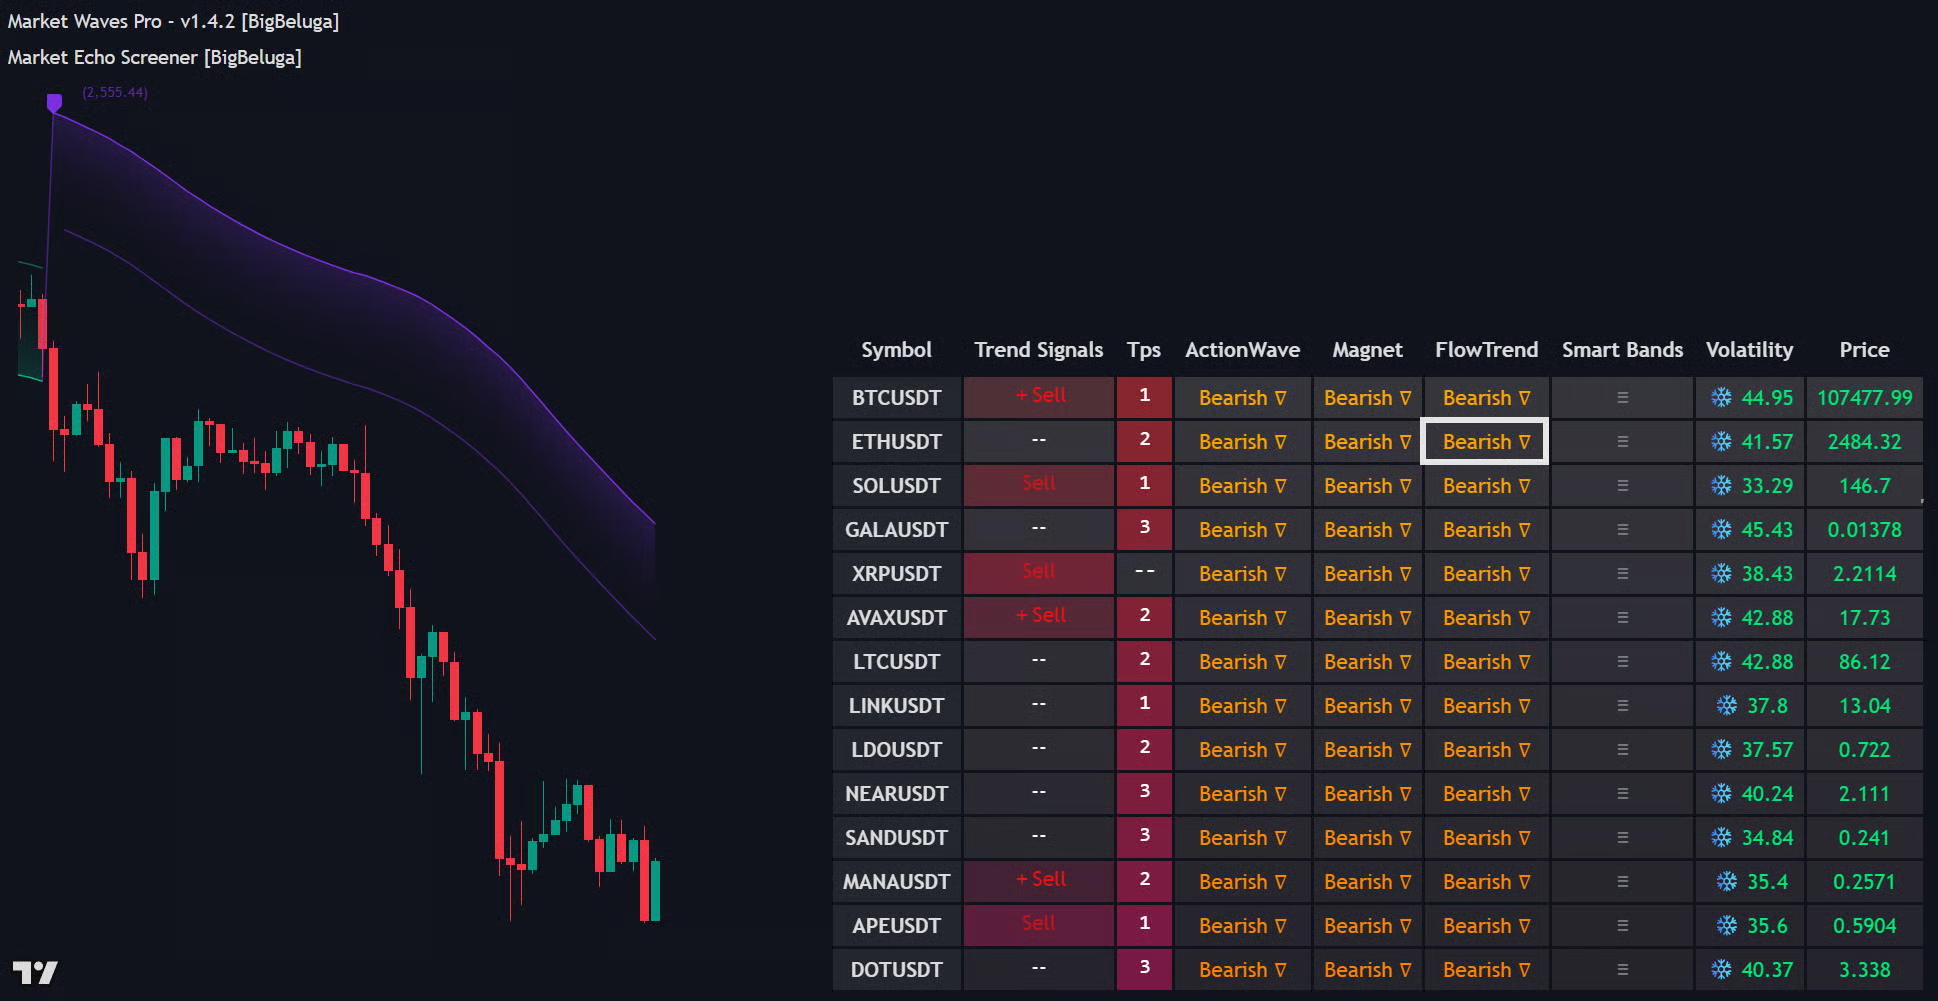Open the Market Waves Pro indicator title

(x=173, y=21)
